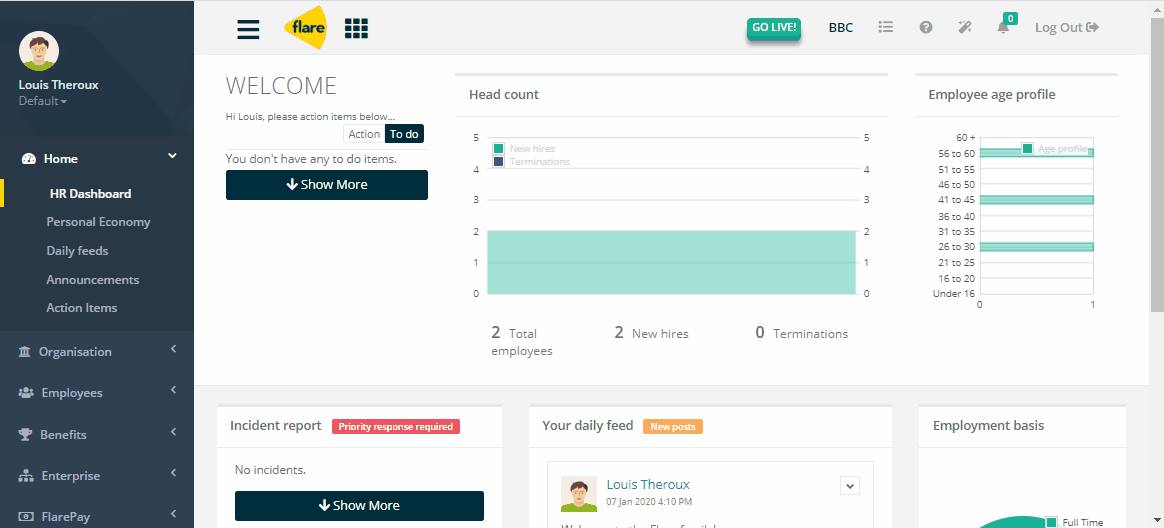Click the '2 New hires' stat
The width and height of the screenshot is (1164, 528).
(x=651, y=333)
